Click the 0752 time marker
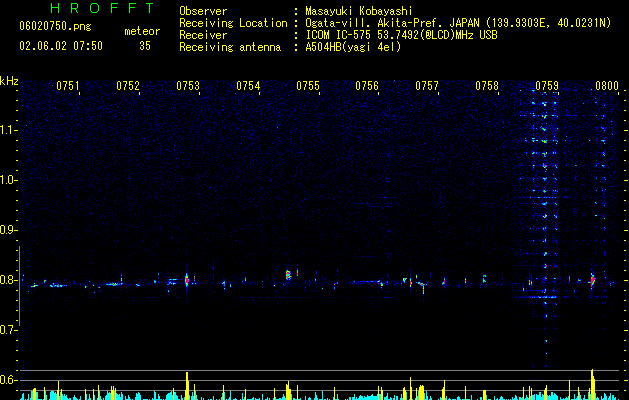Image resolution: width=629 pixels, height=400 pixels. click(128, 86)
